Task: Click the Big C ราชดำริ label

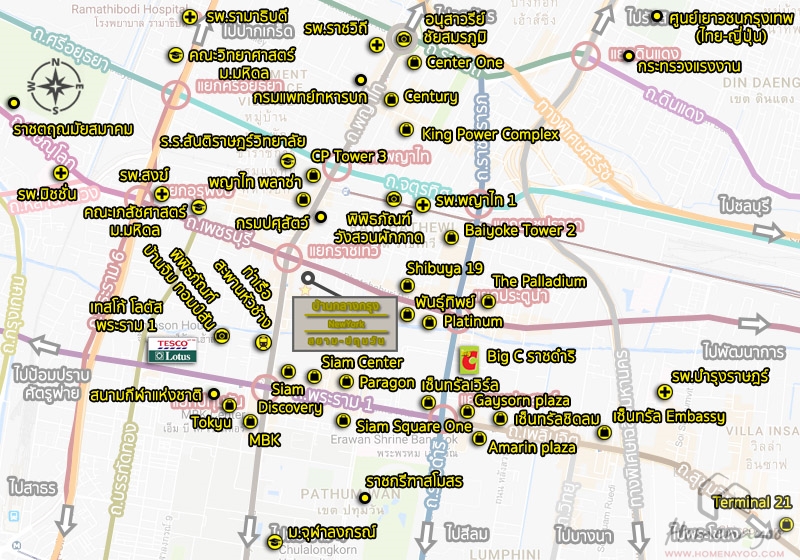Action: pyautogui.click(x=531, y=356)
